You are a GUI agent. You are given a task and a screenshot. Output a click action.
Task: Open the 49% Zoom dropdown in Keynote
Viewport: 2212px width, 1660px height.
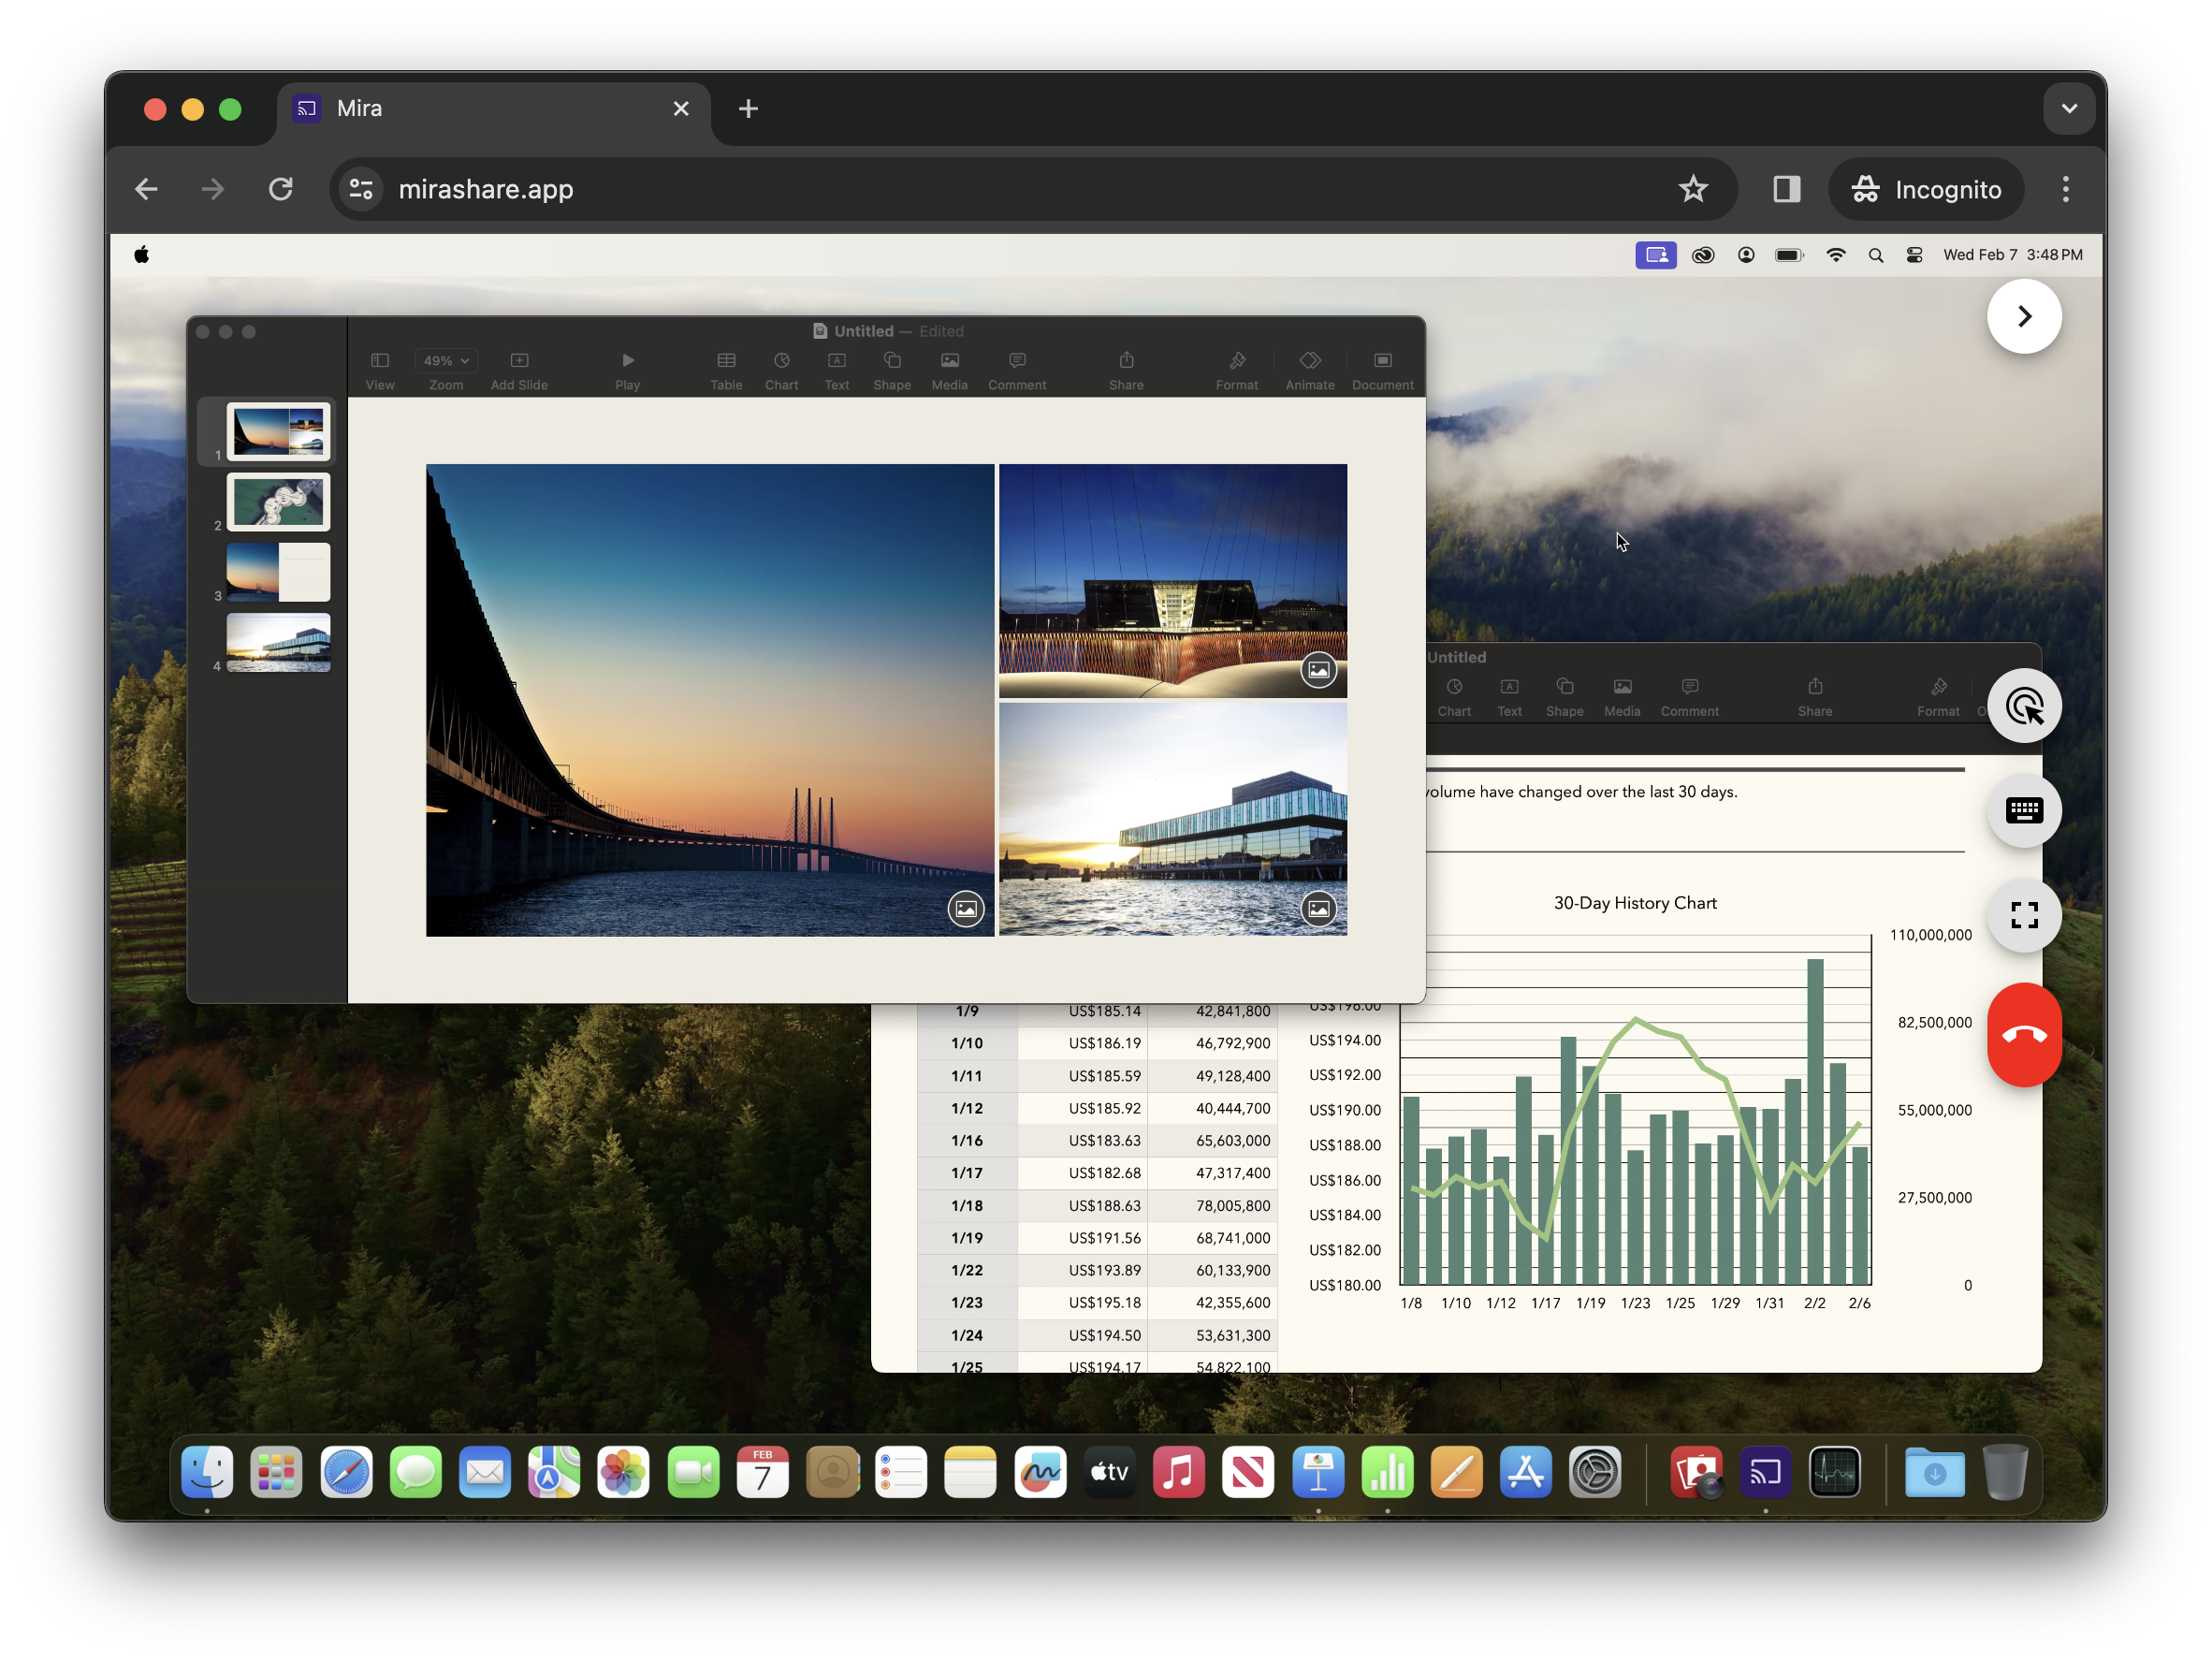[x=446, y=361]
